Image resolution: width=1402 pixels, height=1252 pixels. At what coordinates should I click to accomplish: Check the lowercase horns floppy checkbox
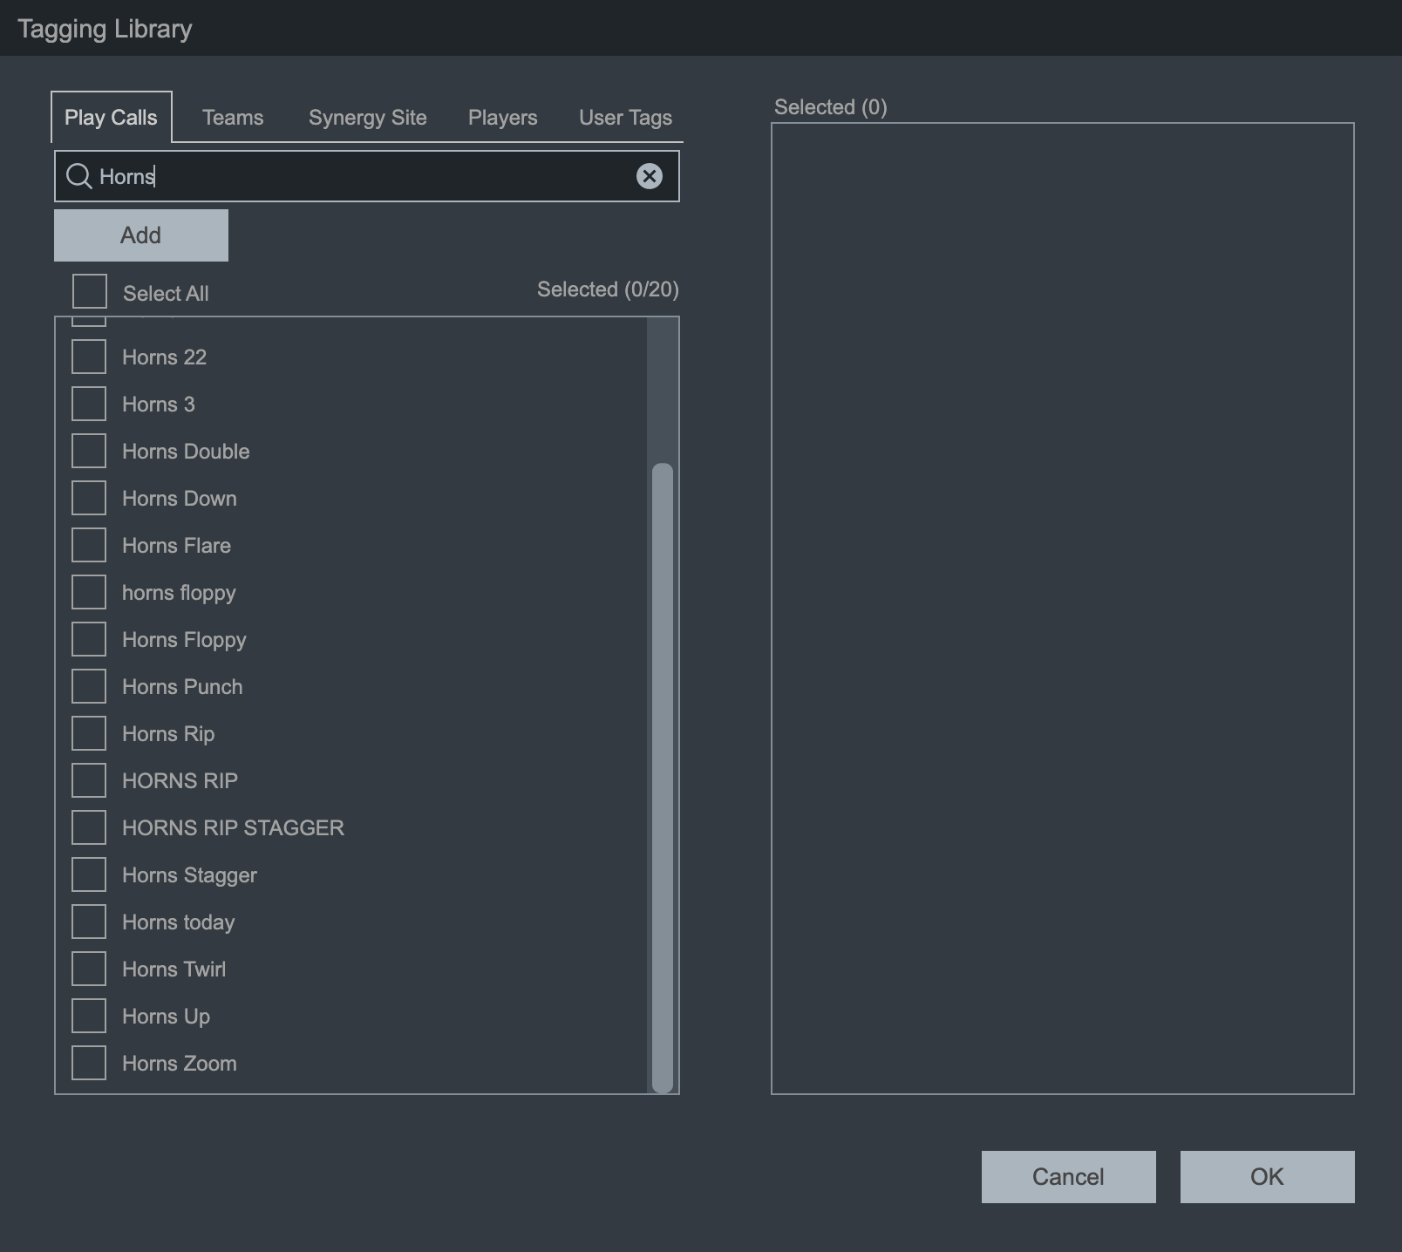pyautogui.click(x=89, y=592)
